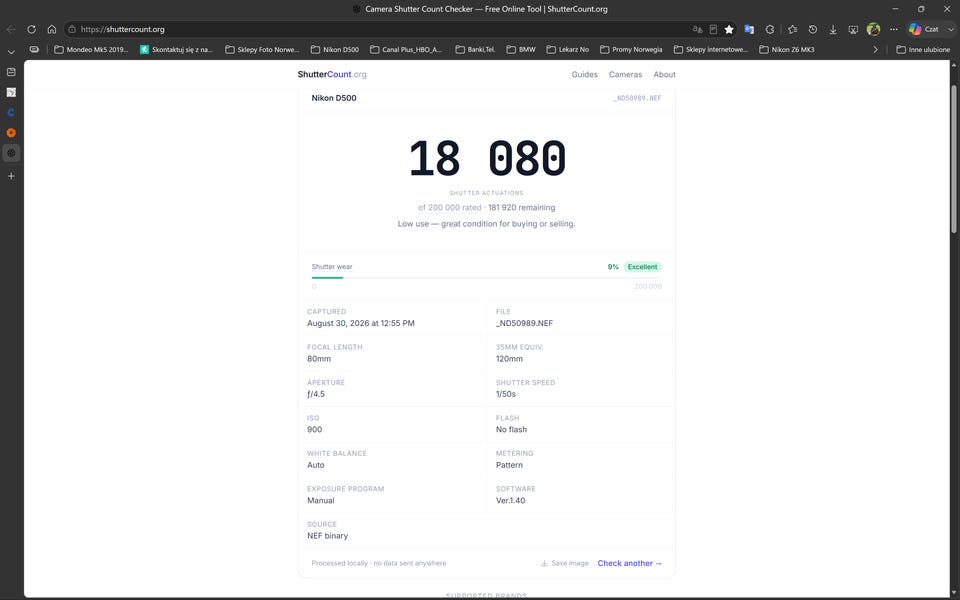Click the 1/50s shutter speed value
The image size is (960, 600).
coord(506,394)
